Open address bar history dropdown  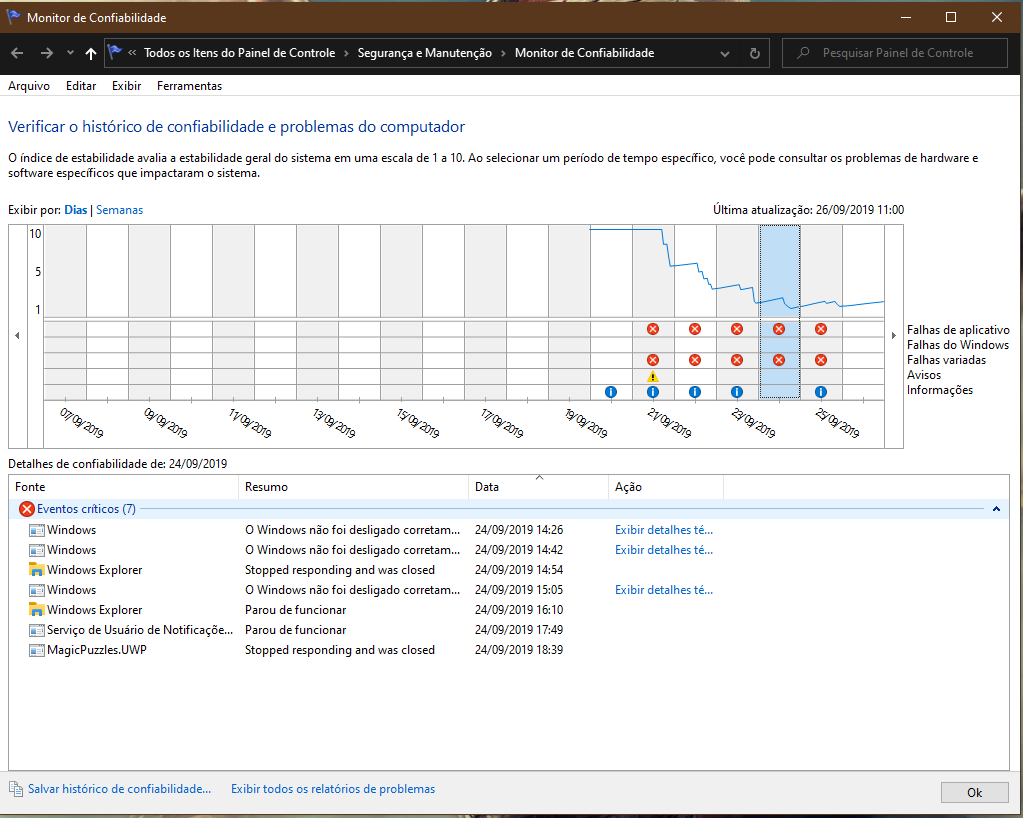[724, 53]
